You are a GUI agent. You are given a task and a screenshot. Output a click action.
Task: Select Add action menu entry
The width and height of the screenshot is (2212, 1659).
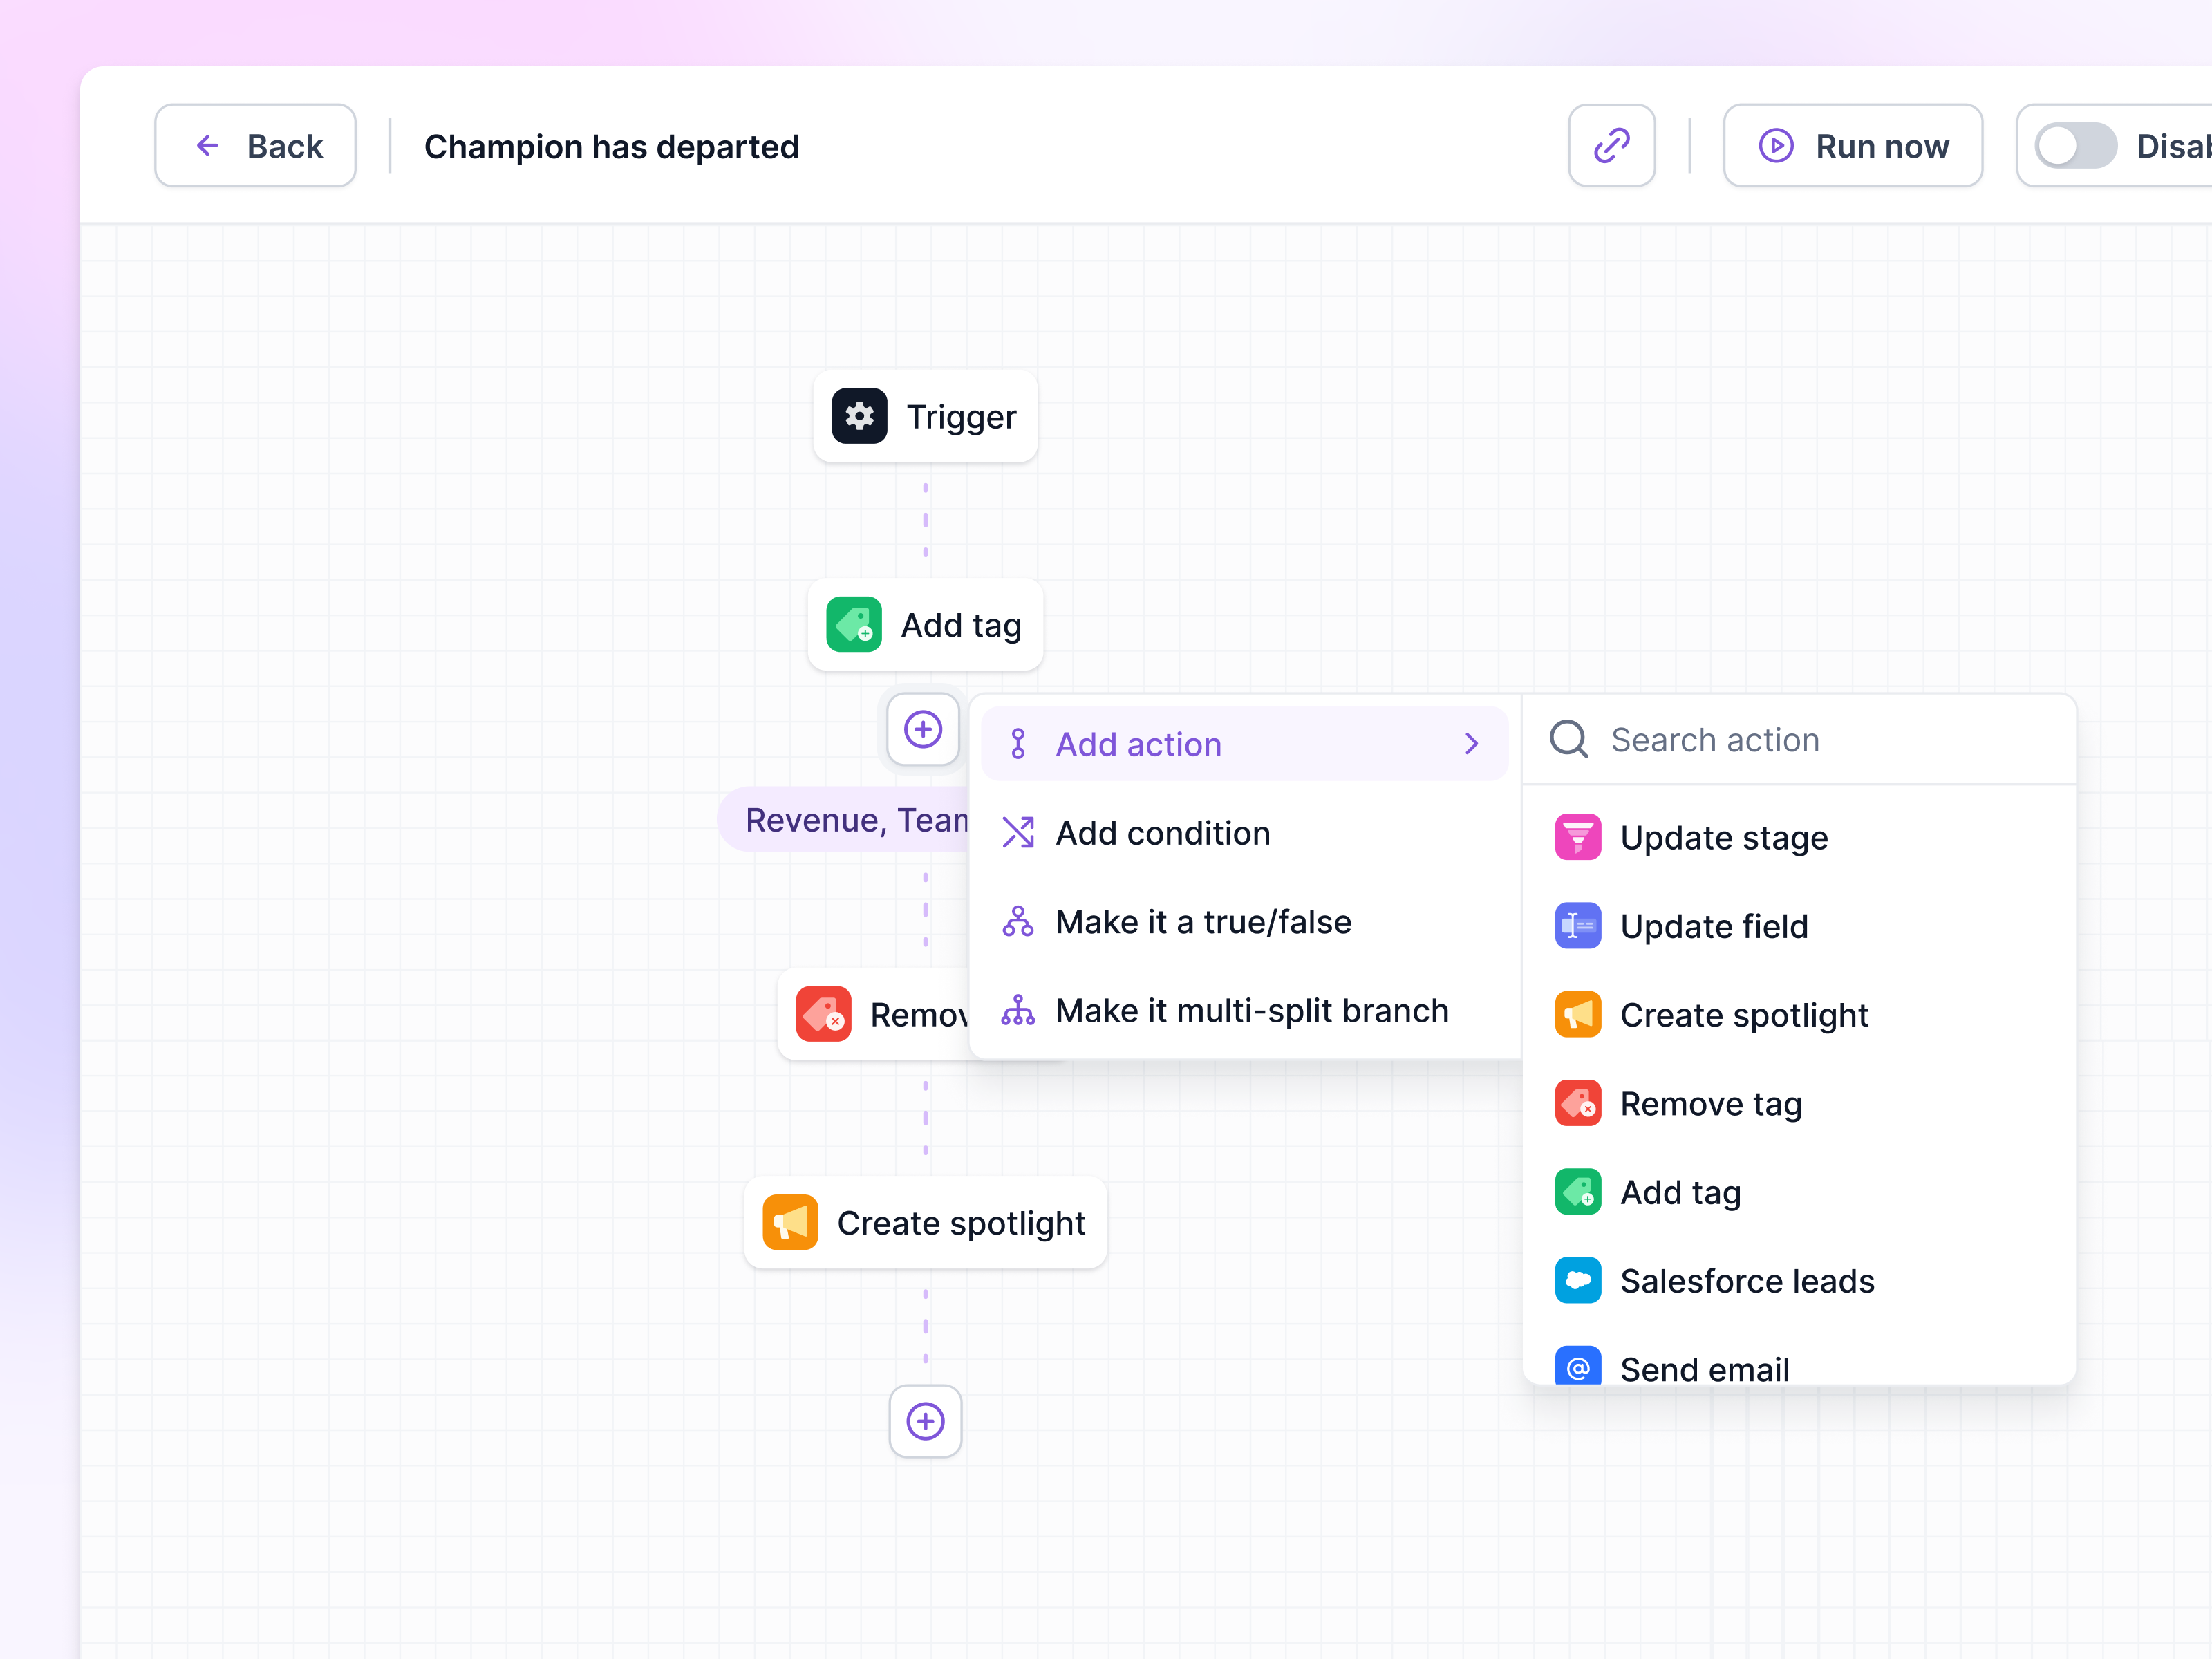(1139, 744)
